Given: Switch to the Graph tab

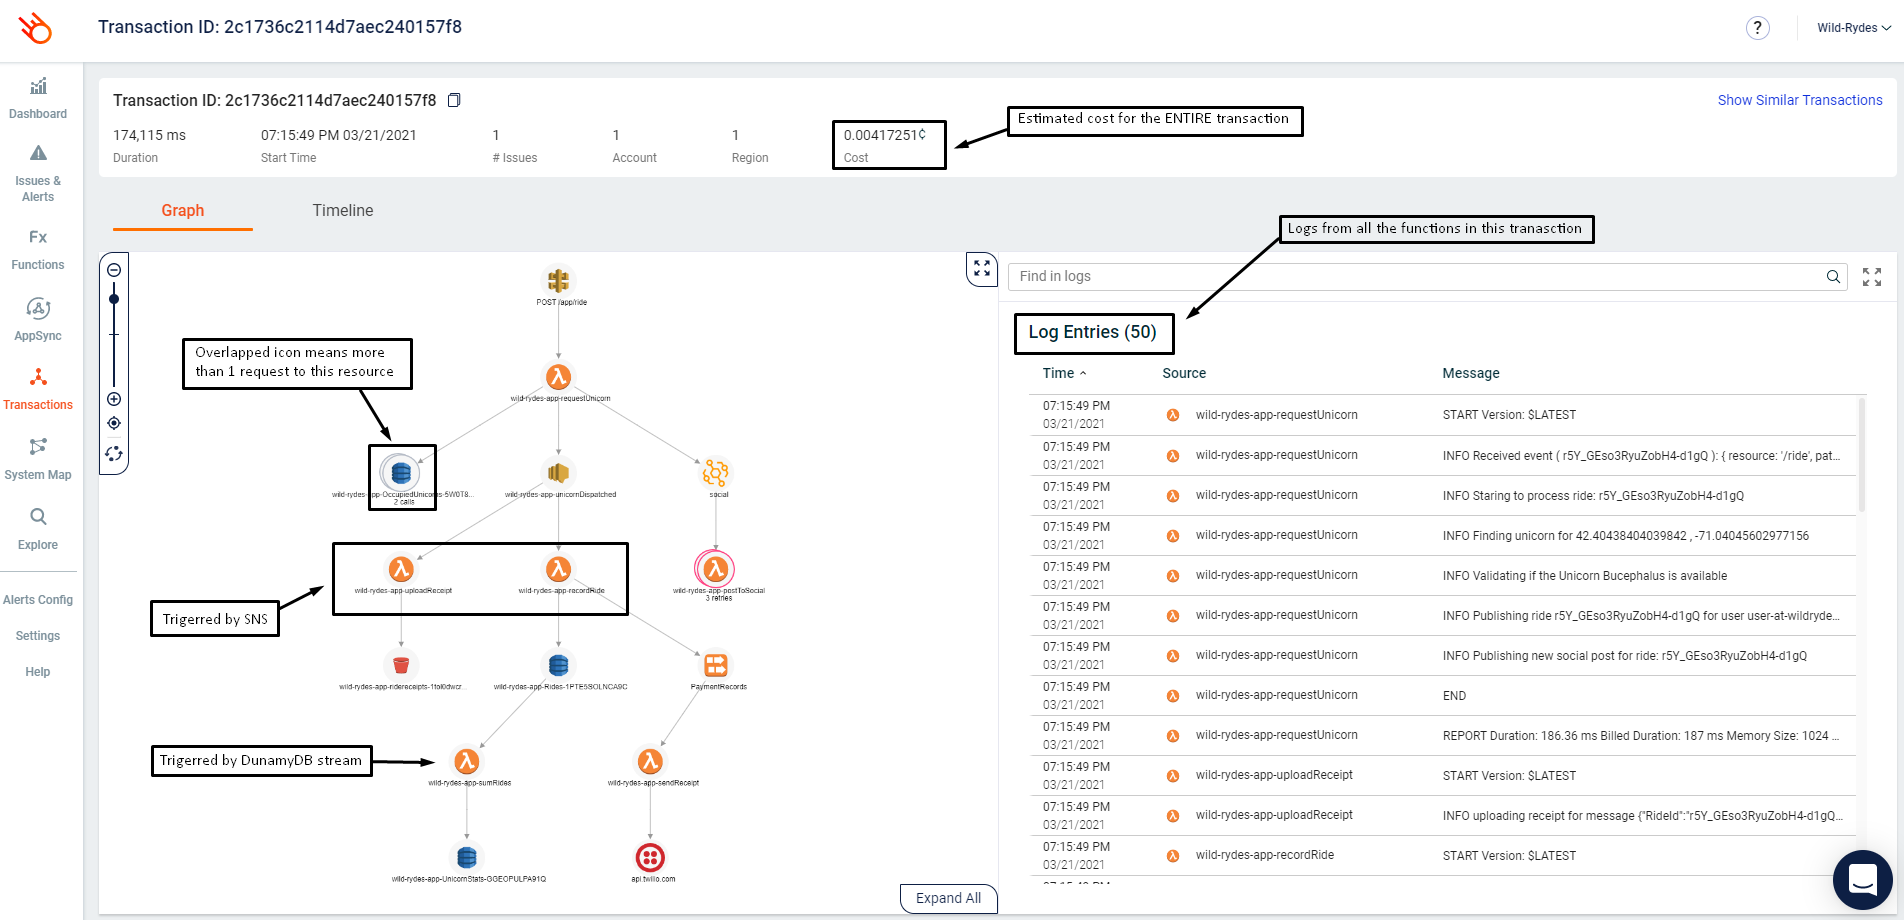Looking at the screenshot, I should click(x=183, y=210).
